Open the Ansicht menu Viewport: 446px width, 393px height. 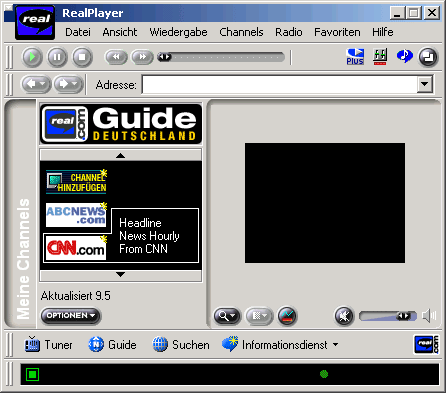tap(120, 32)
